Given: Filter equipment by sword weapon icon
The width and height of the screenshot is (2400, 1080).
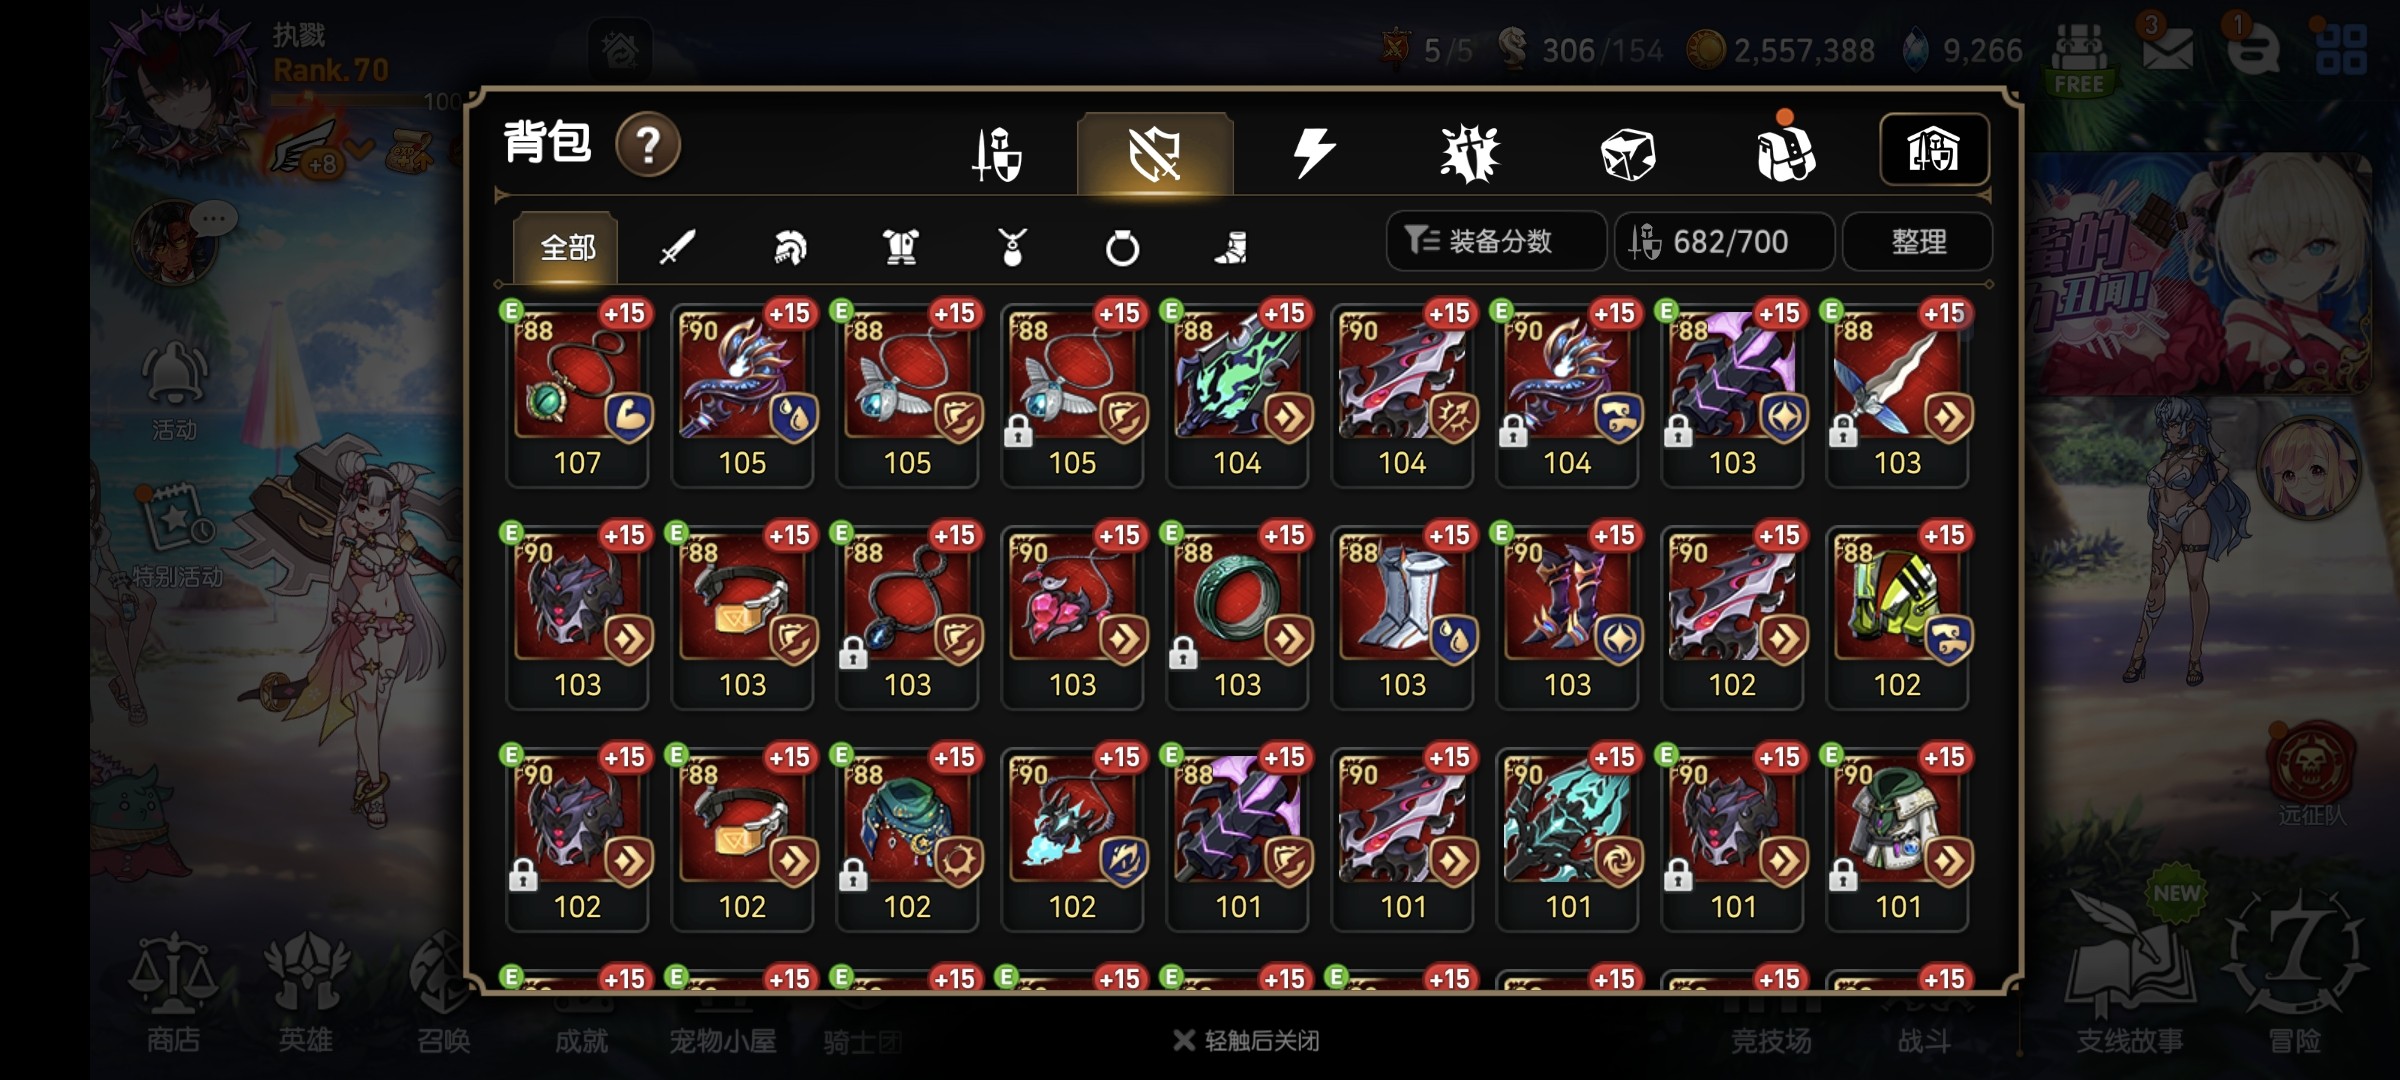Looking at the screenshot, I should click(677, 247).
